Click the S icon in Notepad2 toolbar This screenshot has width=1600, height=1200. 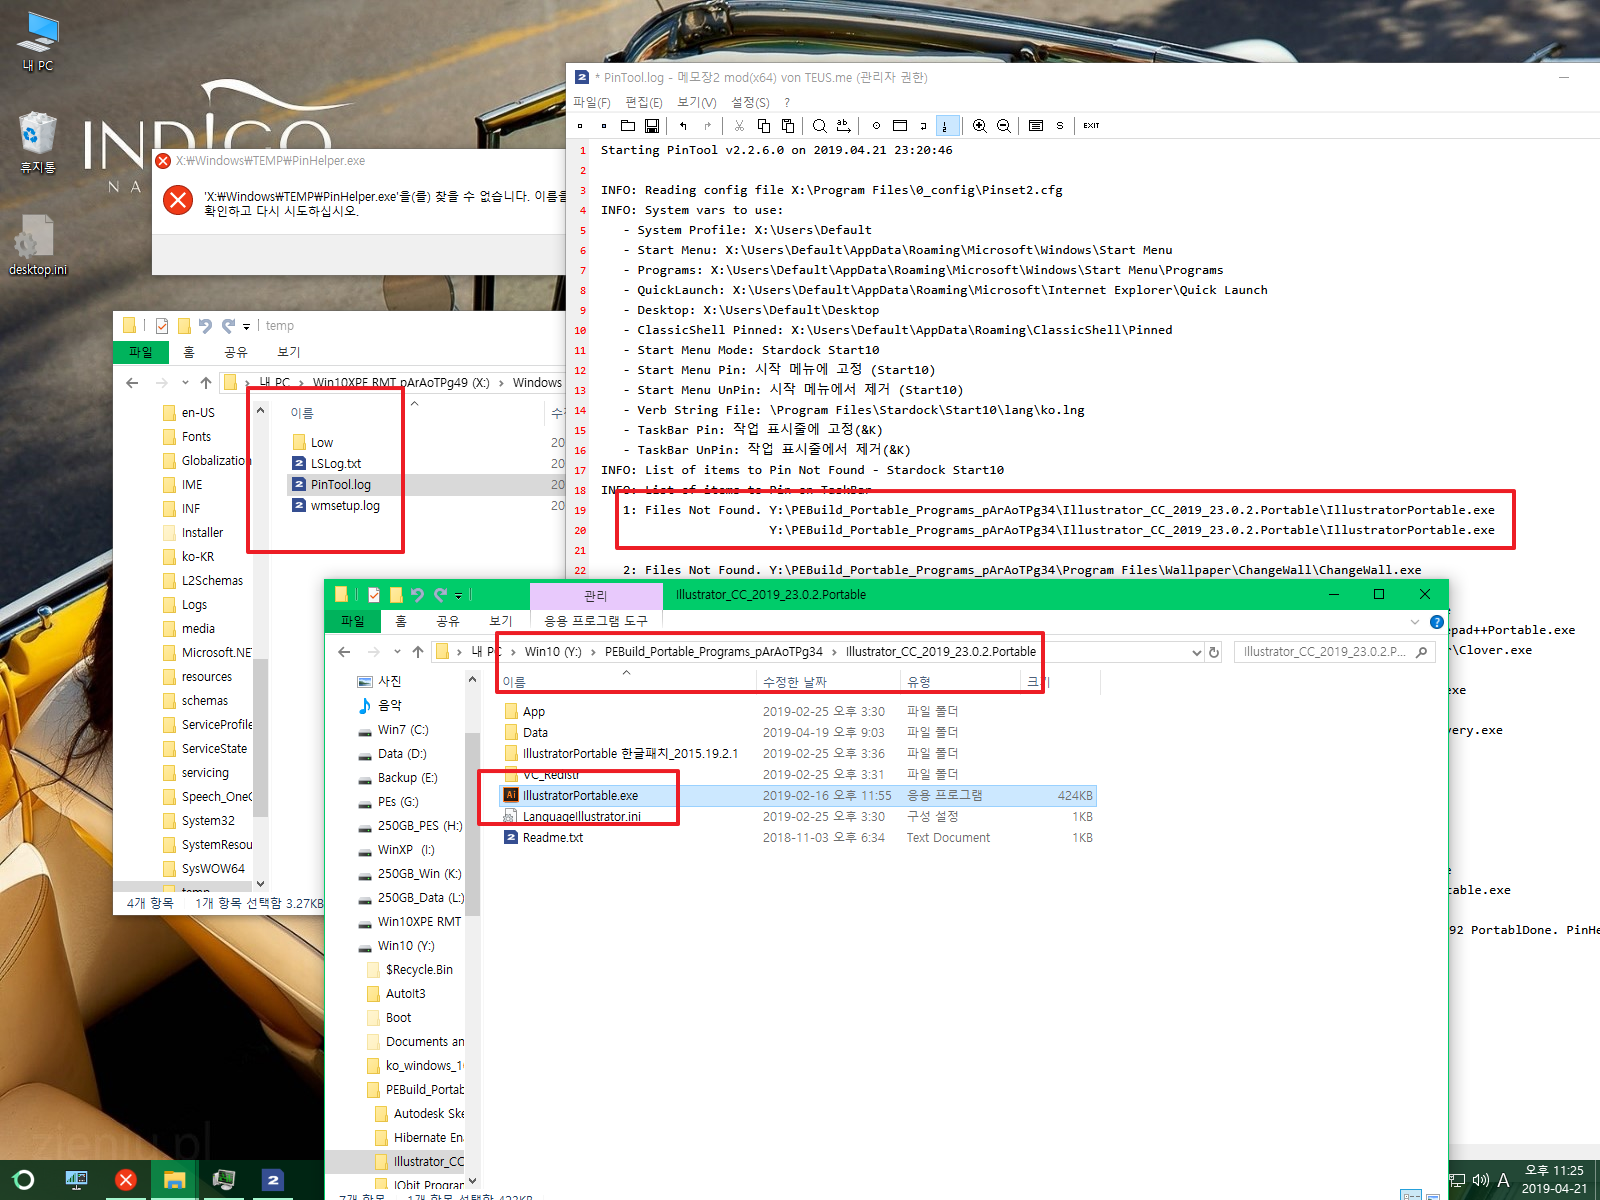1060,126
